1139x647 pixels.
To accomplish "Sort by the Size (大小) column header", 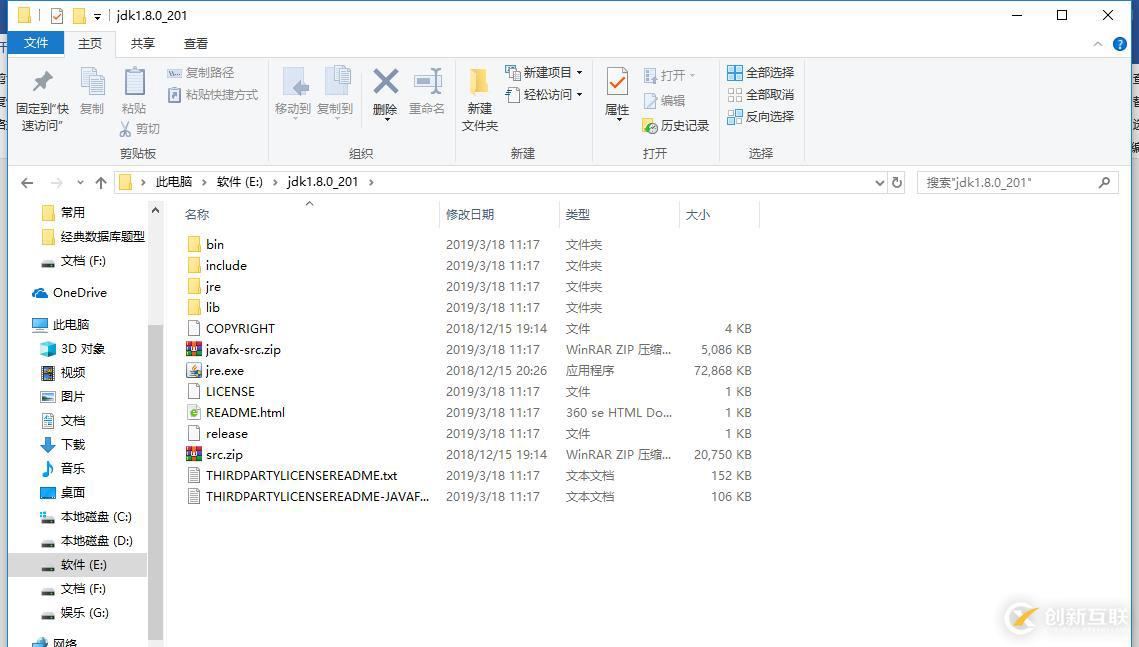I will pyautogui.click(x=698, y=214).
